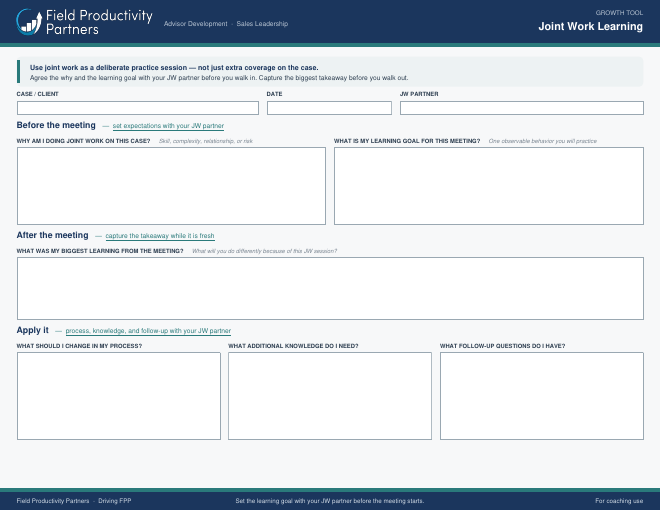Image resolution: width=660 pixels, height=510 pixels.
Task: Click 'process, knowledge, and follow-up' underlined link
Action: pyautogui.click(x=148, y=331)
